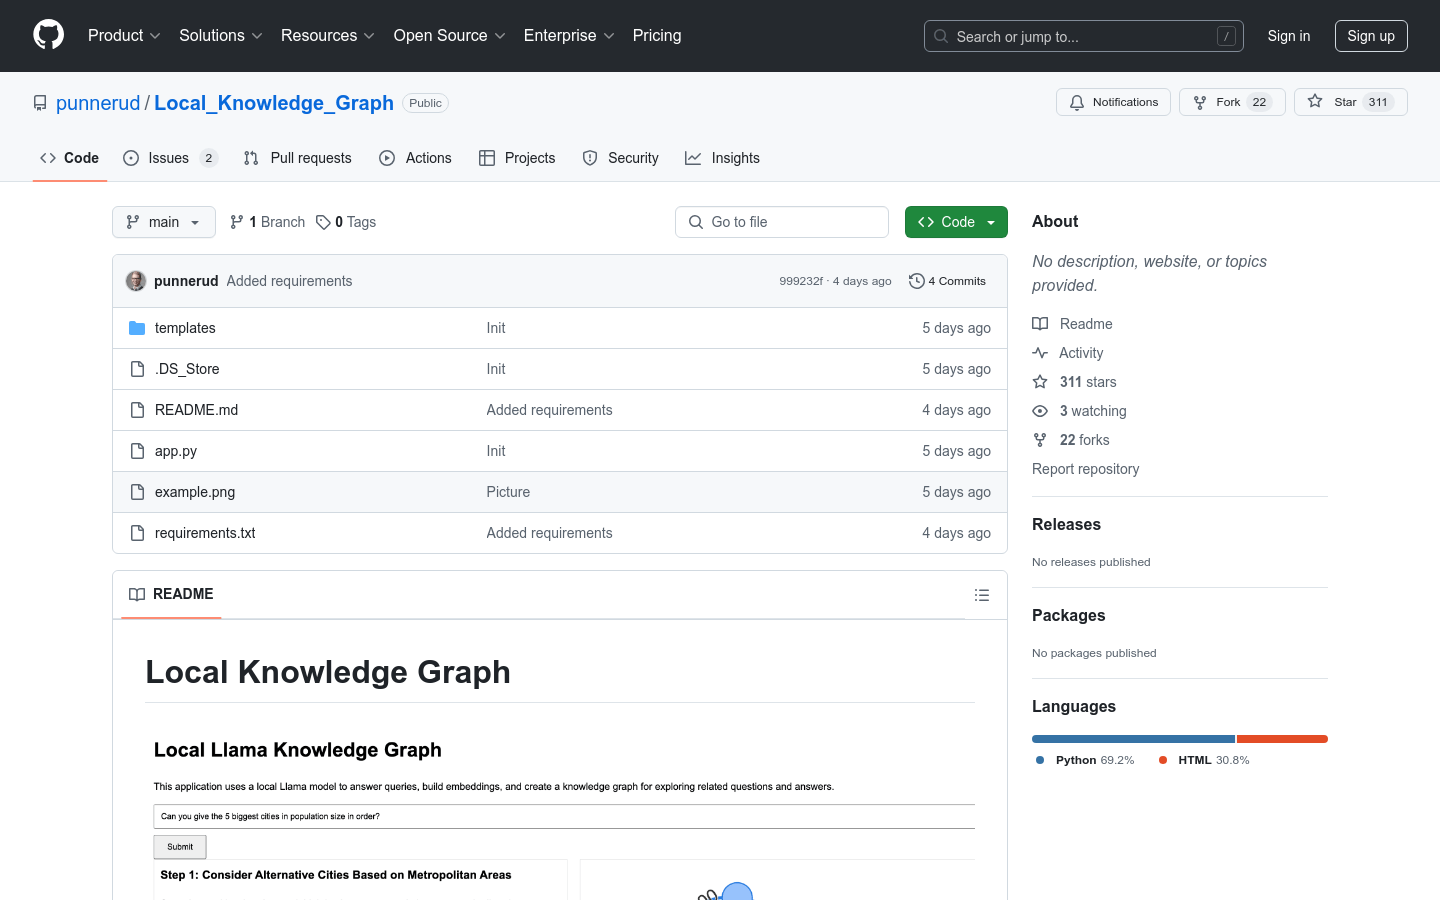Enable notifications for this repository
This screenshot has width=1440, height=900.
click(x=1113, y=101)
